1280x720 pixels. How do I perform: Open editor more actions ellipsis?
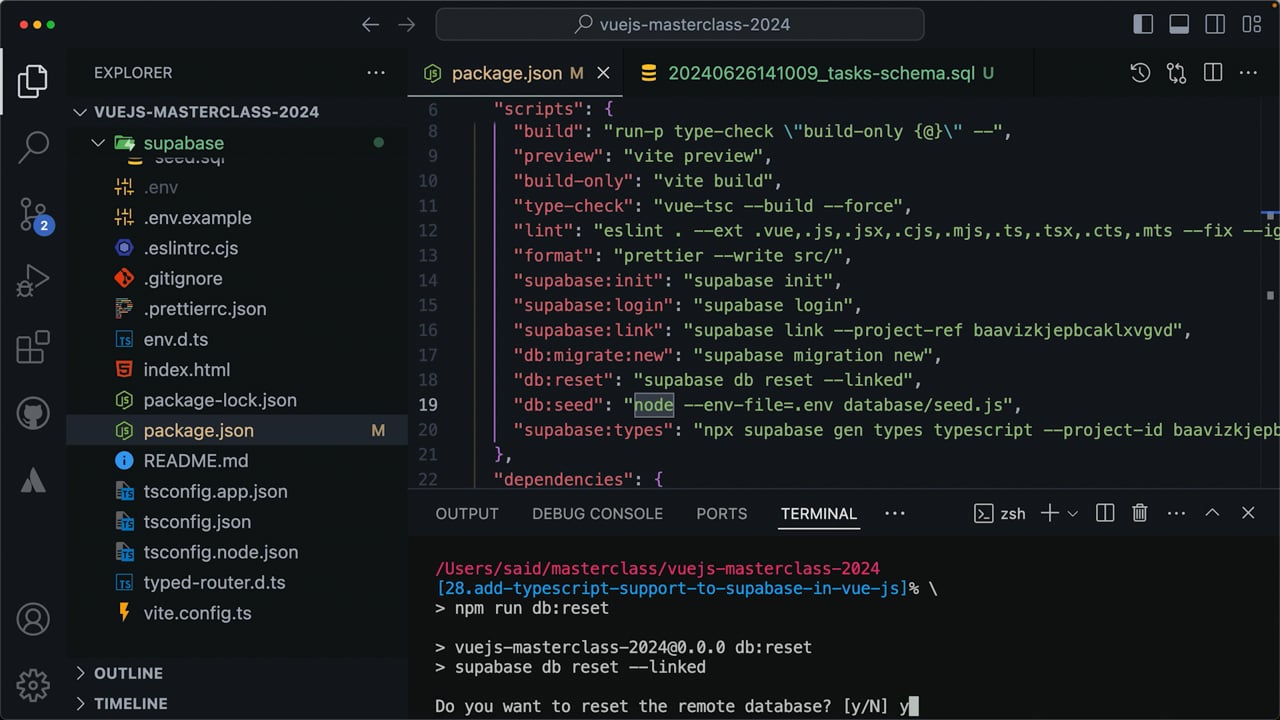[1248, 73]
